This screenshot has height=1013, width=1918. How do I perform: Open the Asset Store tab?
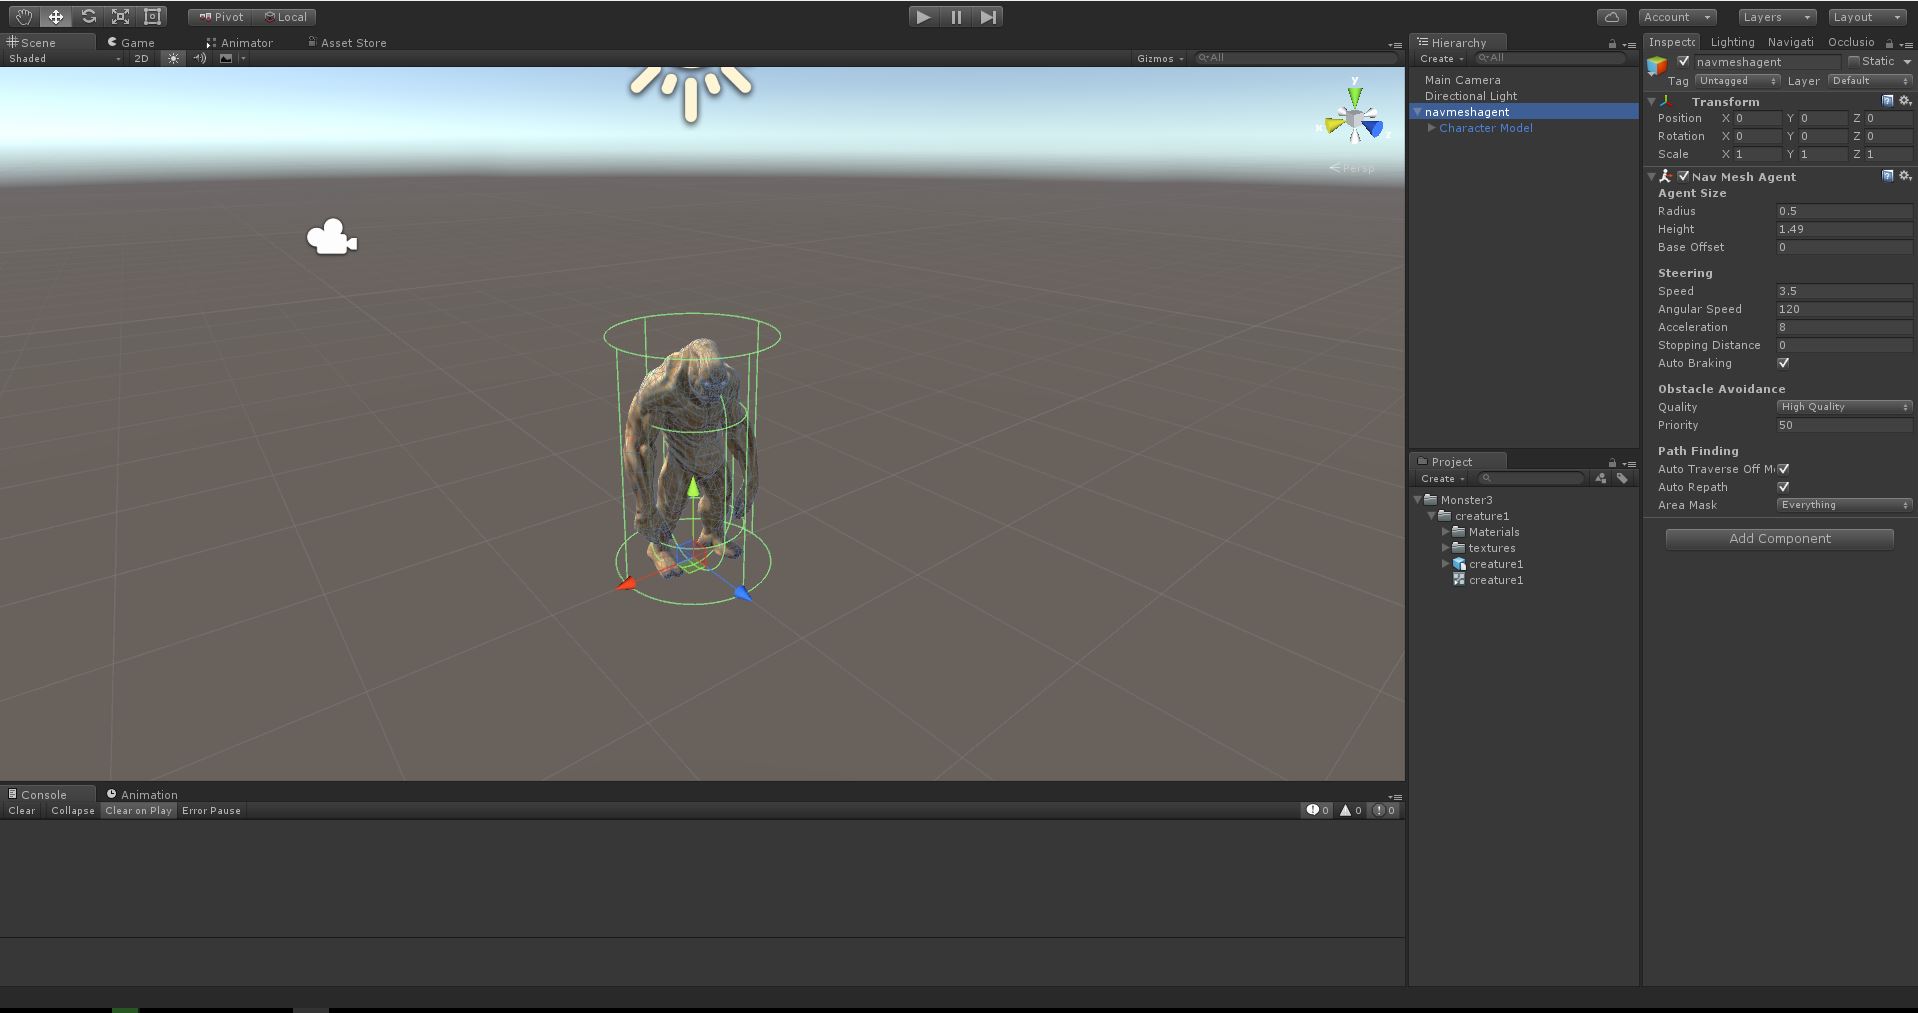tap(347, 42)
